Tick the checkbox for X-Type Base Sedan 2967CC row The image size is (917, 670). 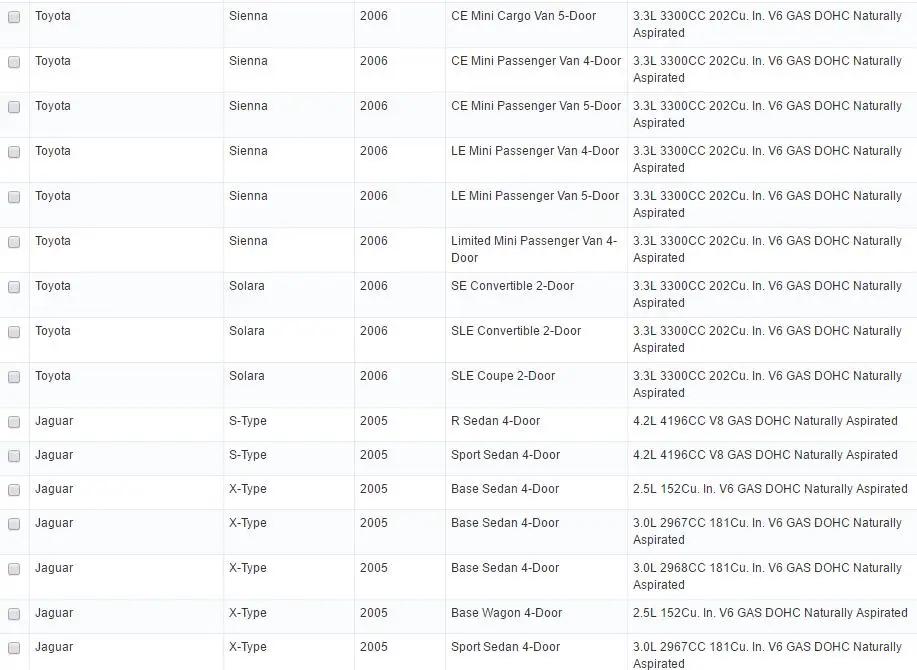coord(14,524)
